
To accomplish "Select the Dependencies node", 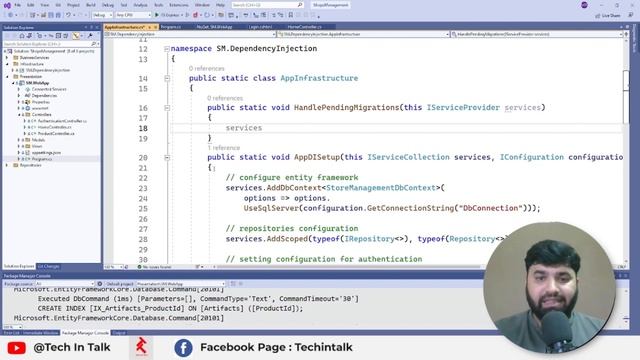I will pos(44,96).
